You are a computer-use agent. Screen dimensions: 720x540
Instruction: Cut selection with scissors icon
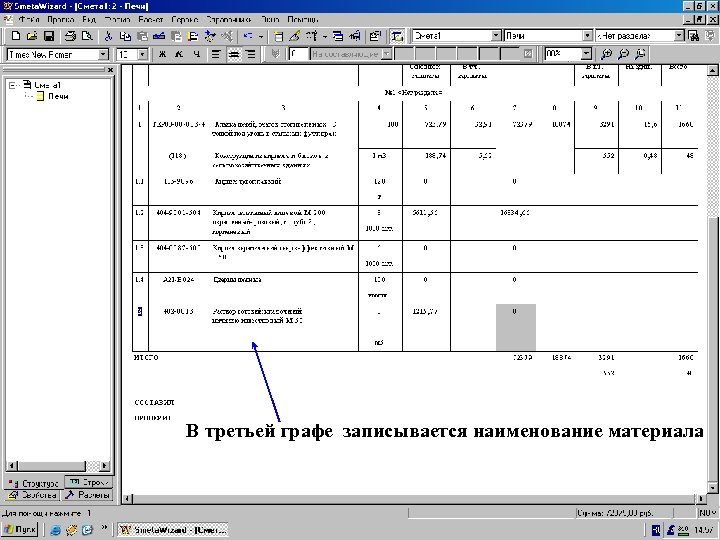[x=108, y=36]
